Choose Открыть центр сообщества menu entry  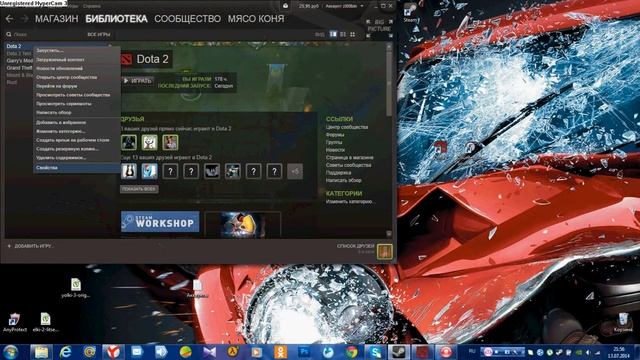[x=77, y=77]
